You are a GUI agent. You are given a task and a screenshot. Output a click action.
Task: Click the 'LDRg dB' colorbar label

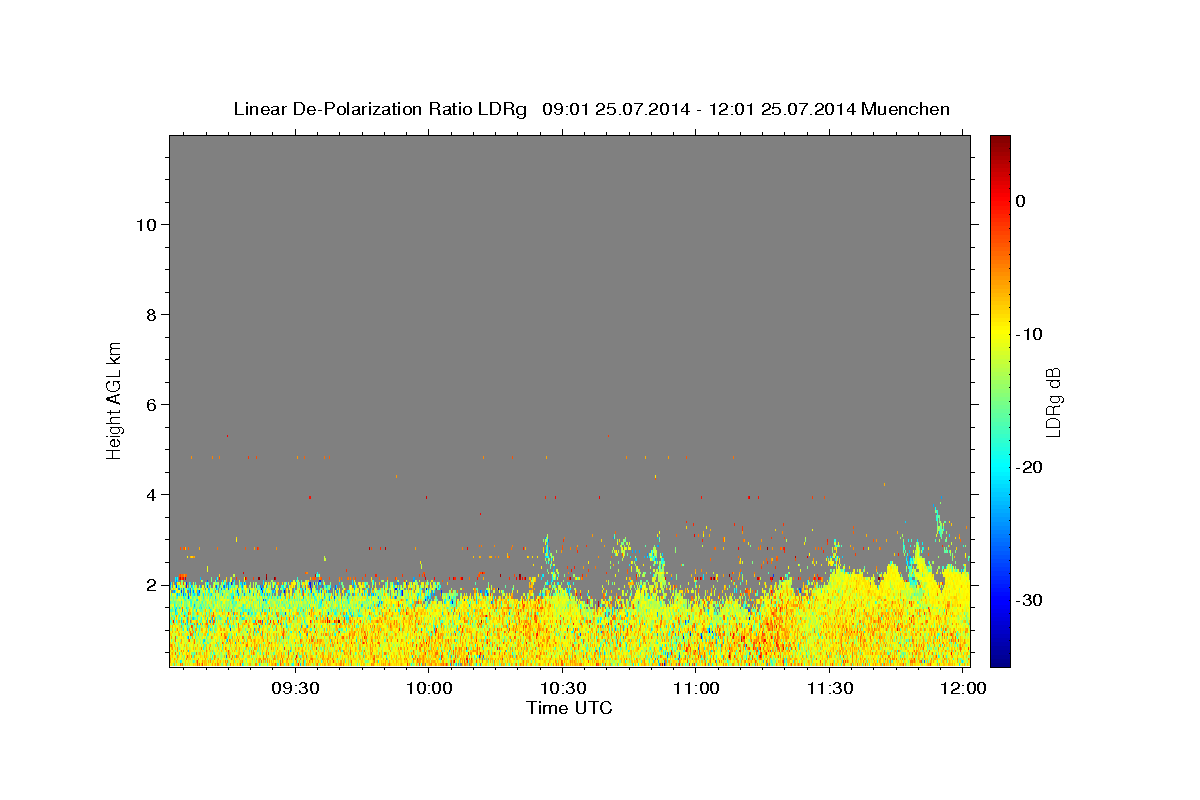(1053, 402)
